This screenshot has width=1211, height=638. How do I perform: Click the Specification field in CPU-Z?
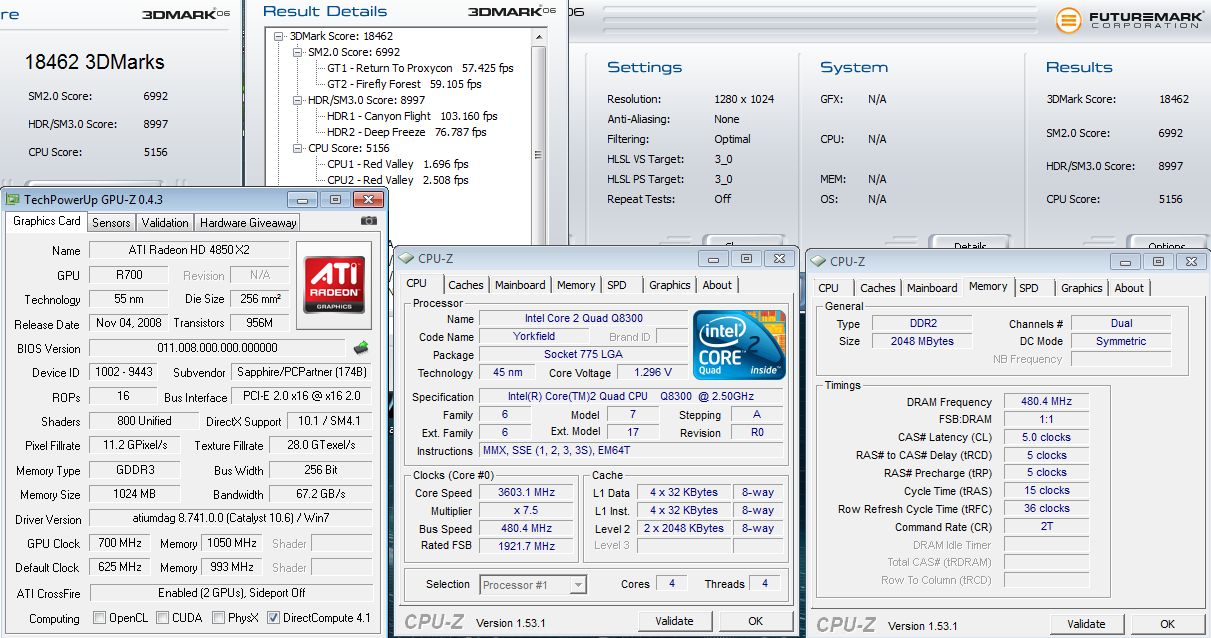pos(631,397)
